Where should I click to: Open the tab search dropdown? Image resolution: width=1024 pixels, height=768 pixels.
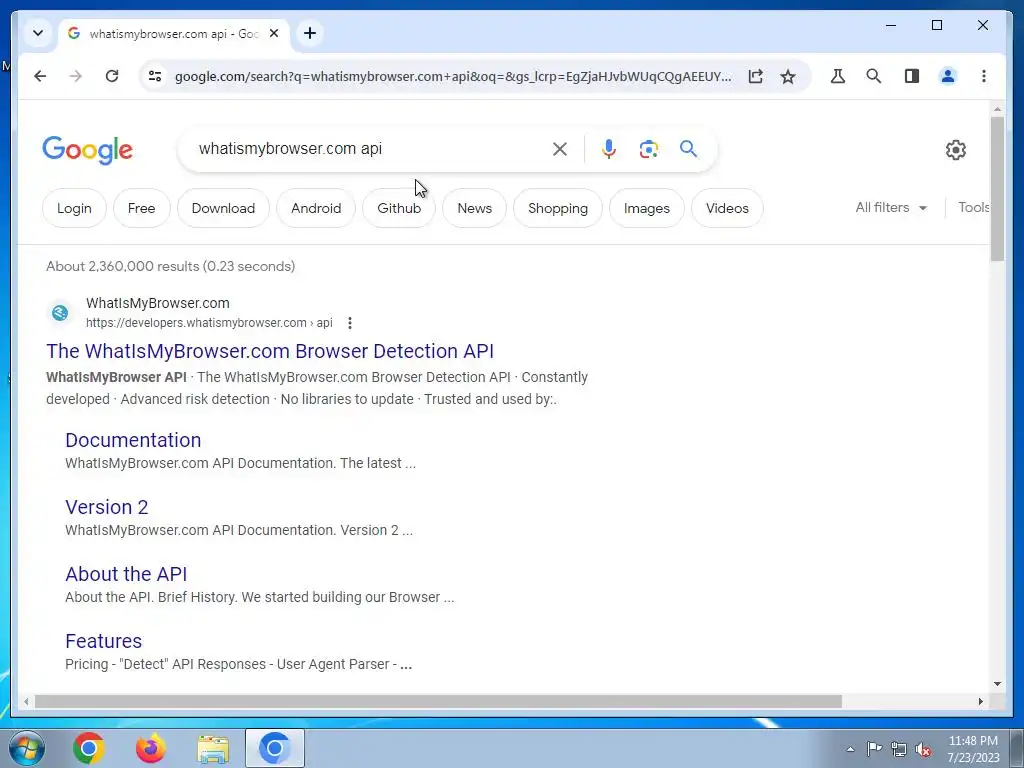click(x=38, y=33)
